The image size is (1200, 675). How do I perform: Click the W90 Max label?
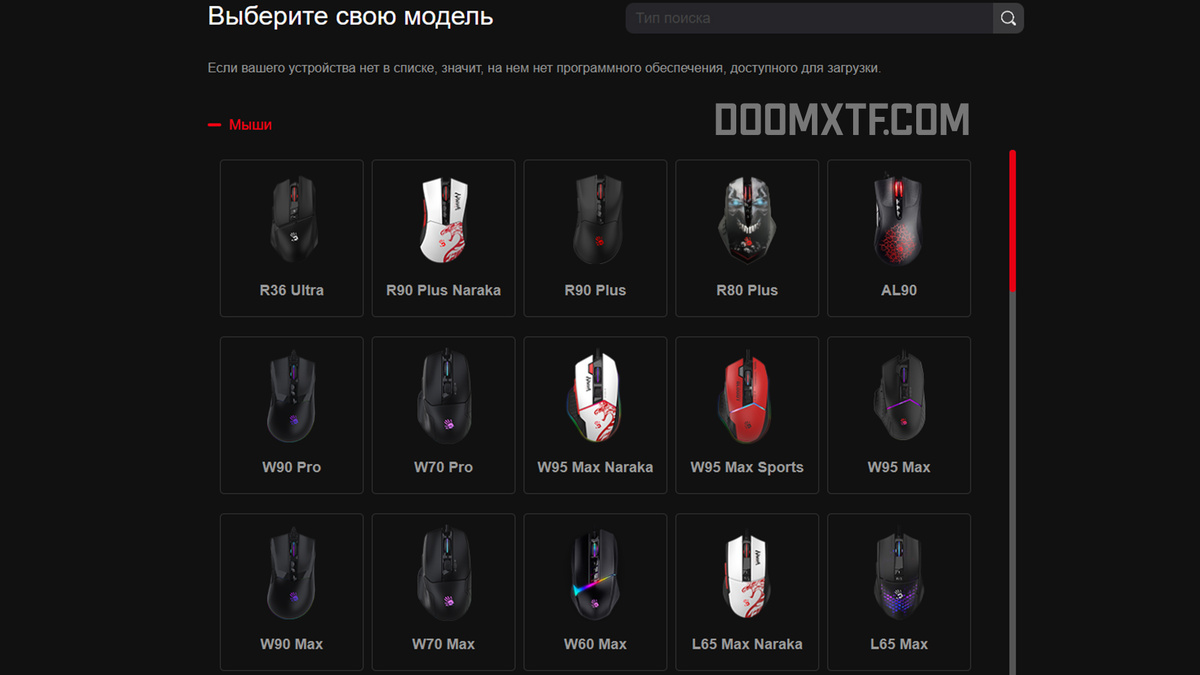tap(292, 644)
